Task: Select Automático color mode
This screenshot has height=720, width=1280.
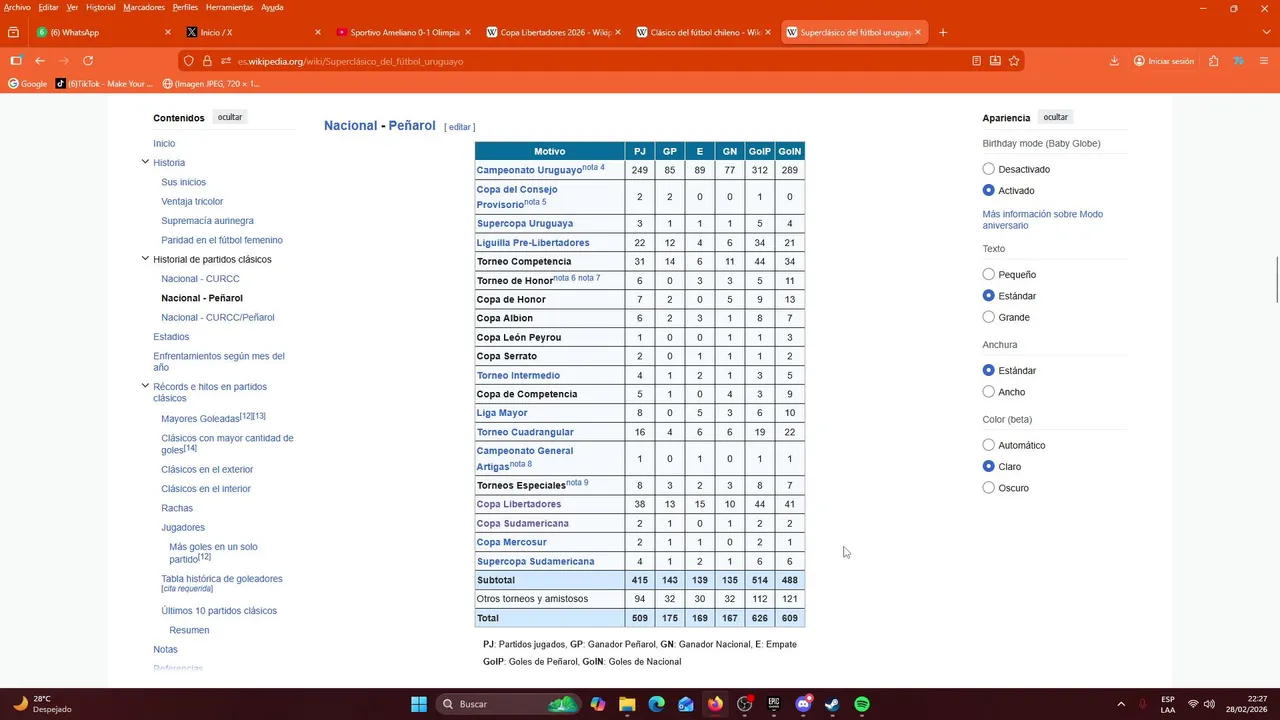Action: (988, 445)
